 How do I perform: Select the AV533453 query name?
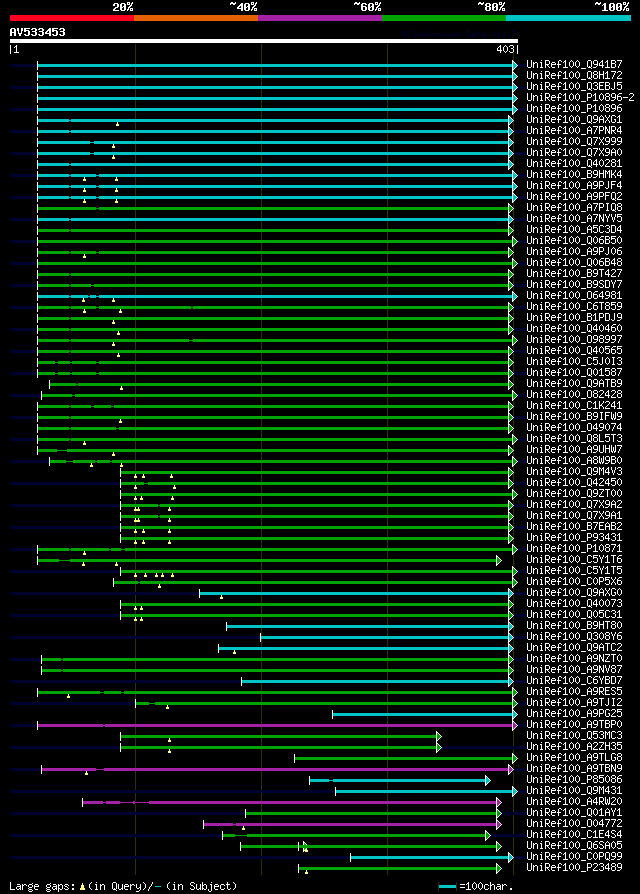coord(38,32)
